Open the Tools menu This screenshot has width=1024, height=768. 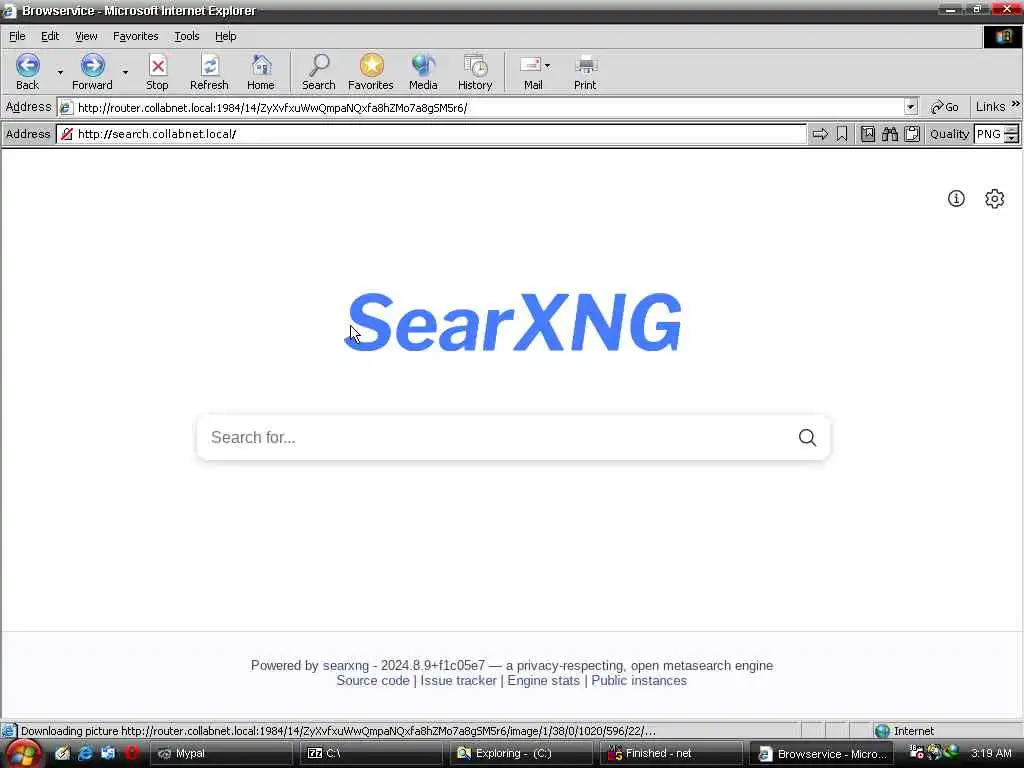(x=187, y=37)
